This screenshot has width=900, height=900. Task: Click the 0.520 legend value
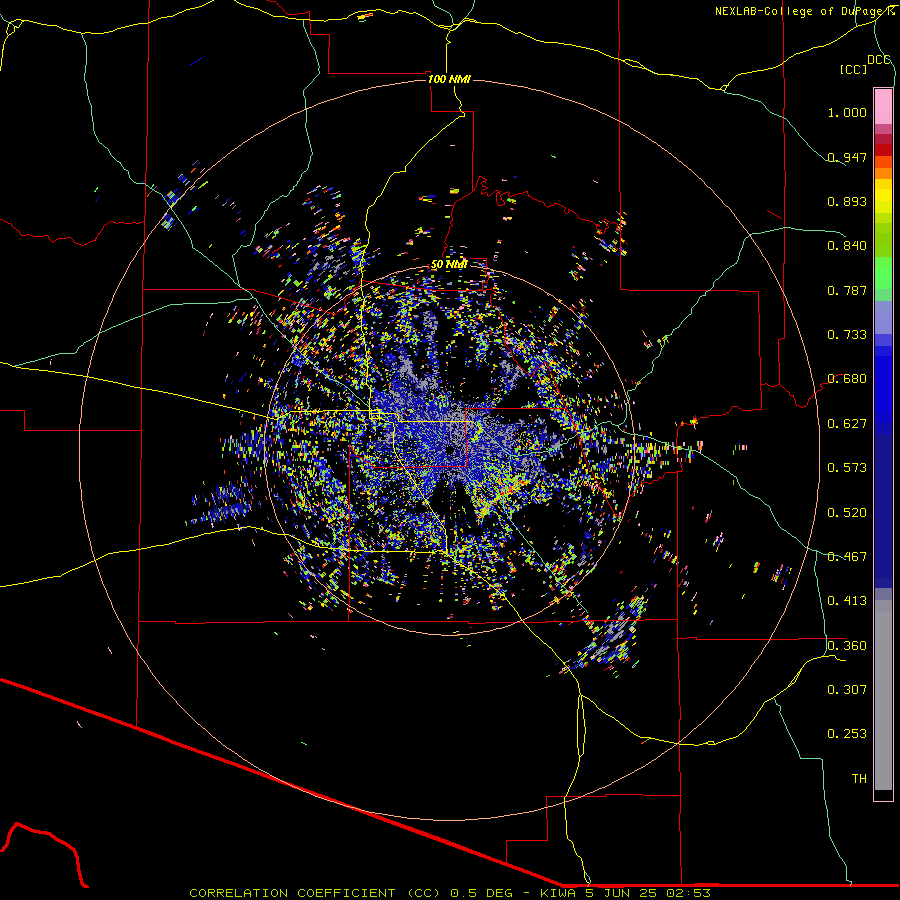click(x=847, y=513)
